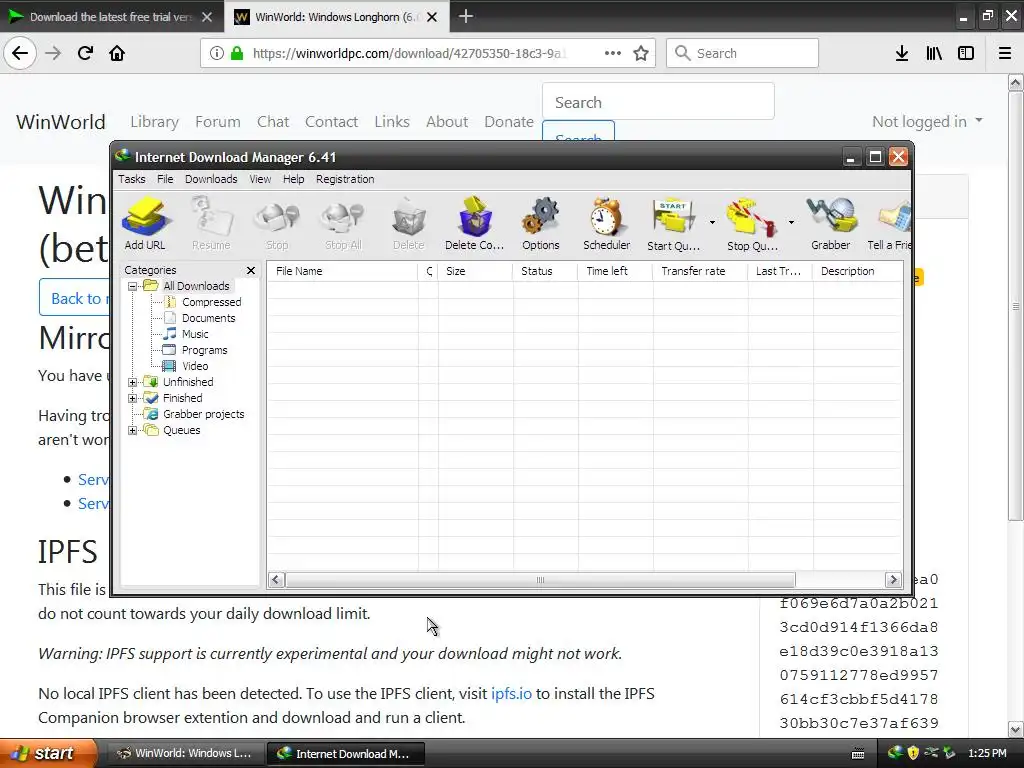
Task: Go back in Firefox
Action: 20,53
